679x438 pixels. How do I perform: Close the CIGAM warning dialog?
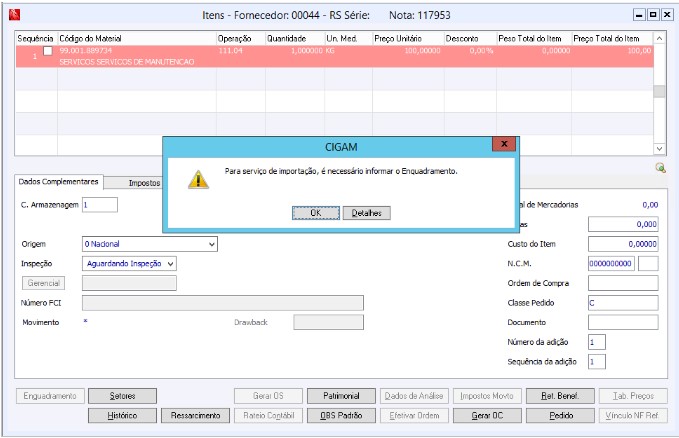(x=504, y=144)
